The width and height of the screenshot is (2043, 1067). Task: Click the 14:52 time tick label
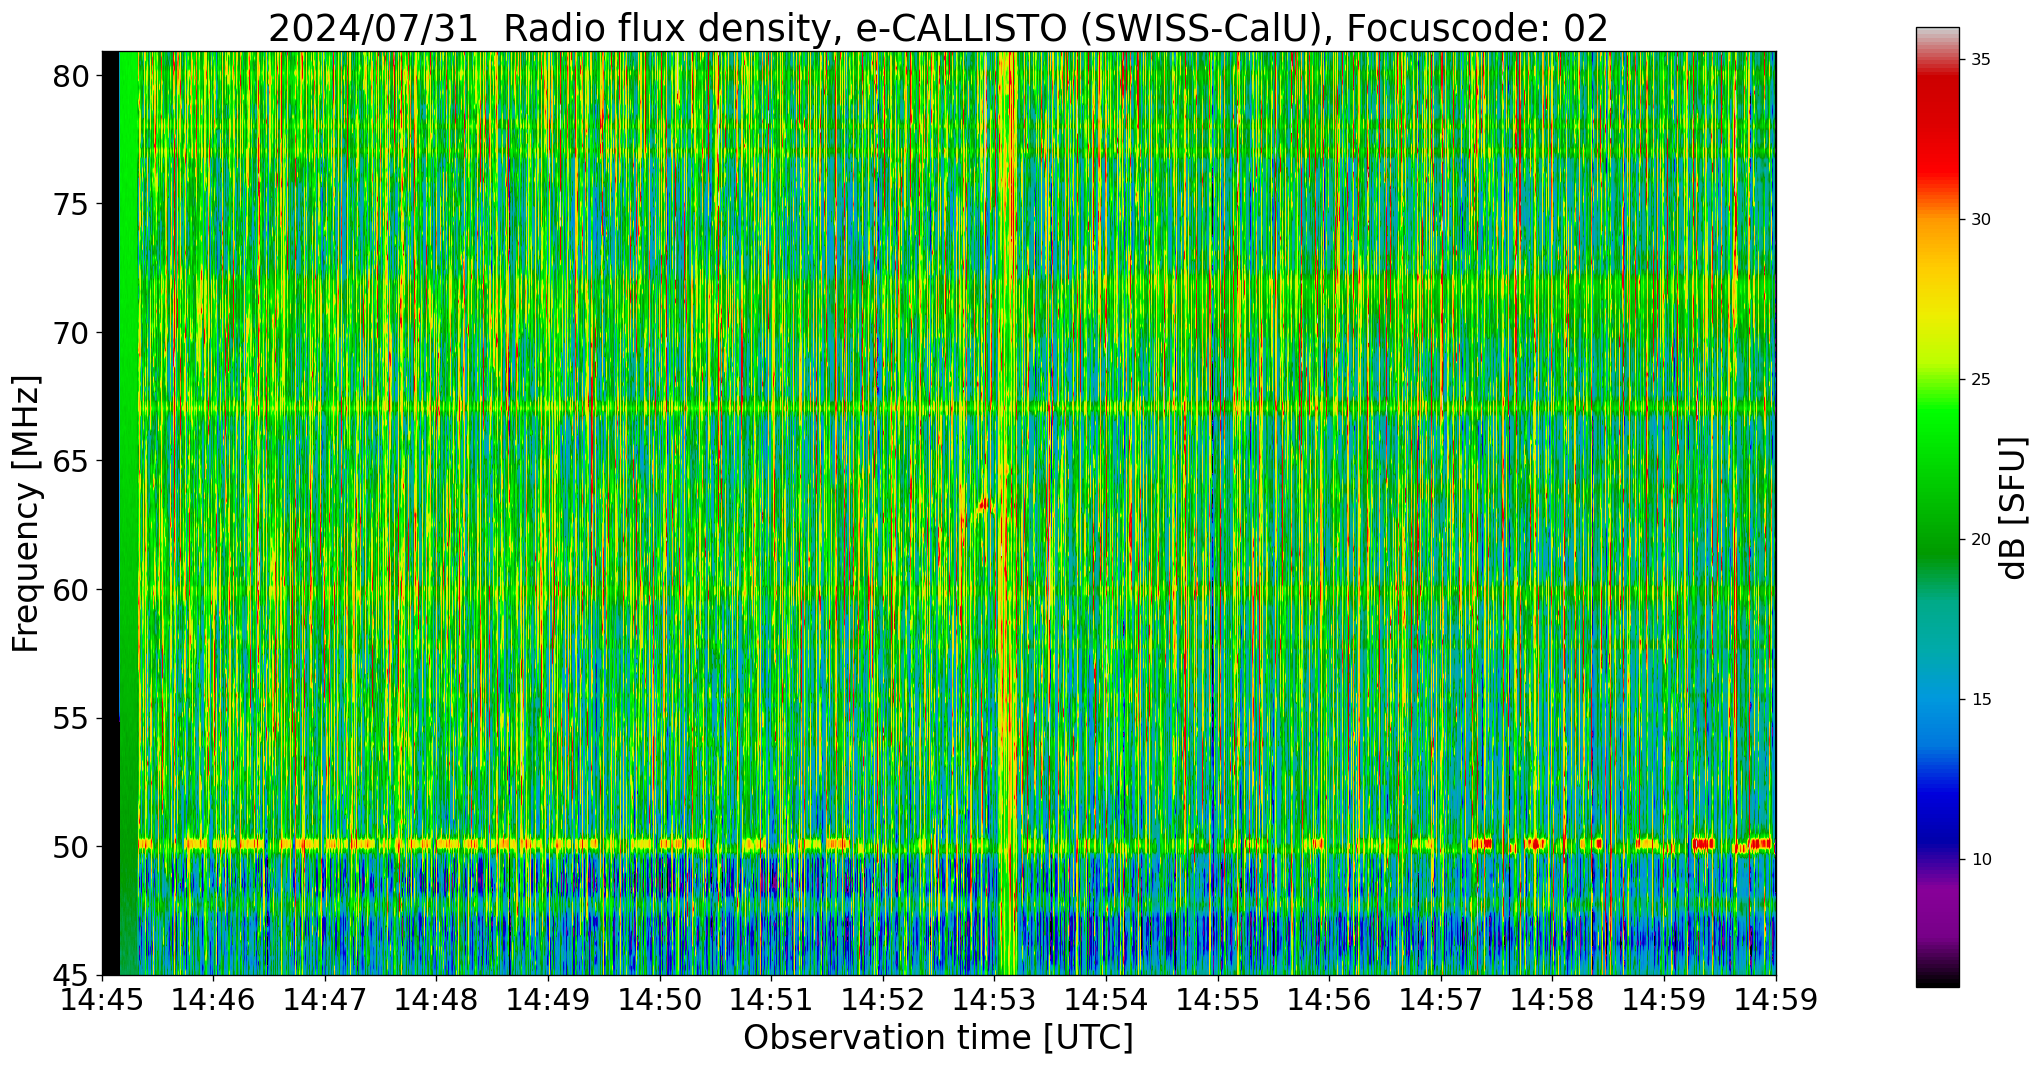point(883,999)
